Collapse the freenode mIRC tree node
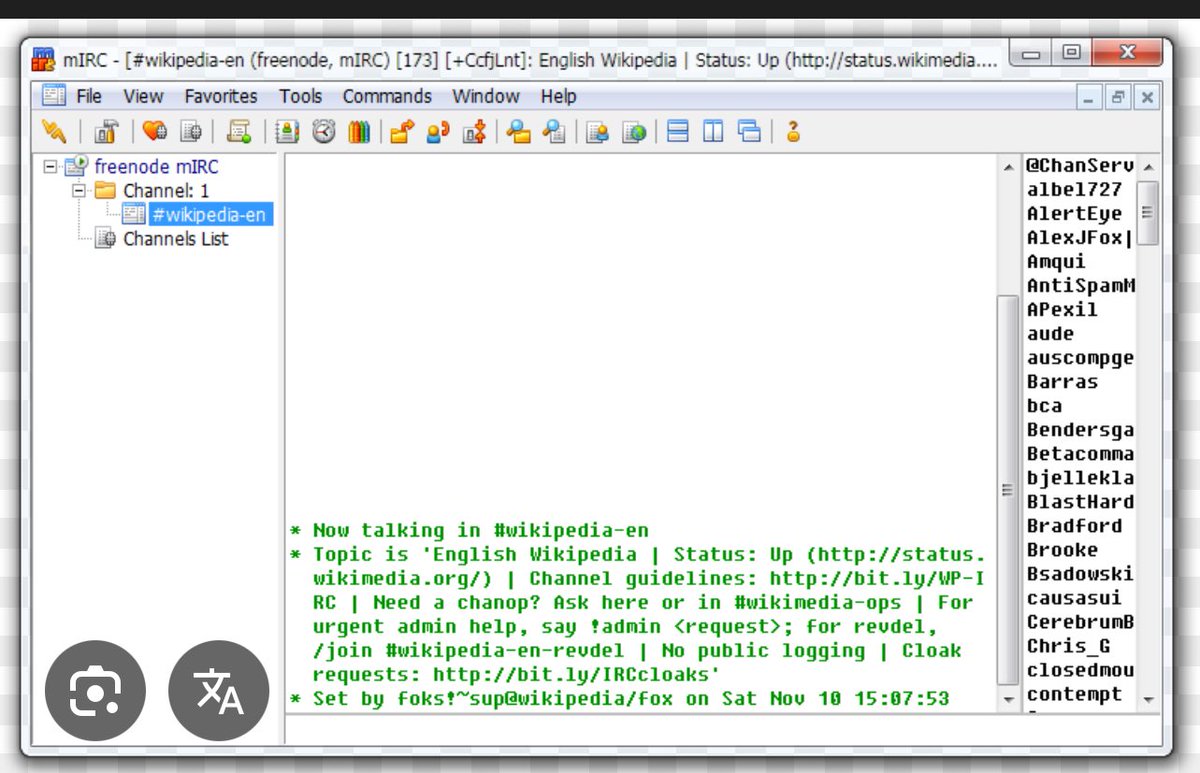 tap(50, 167)
